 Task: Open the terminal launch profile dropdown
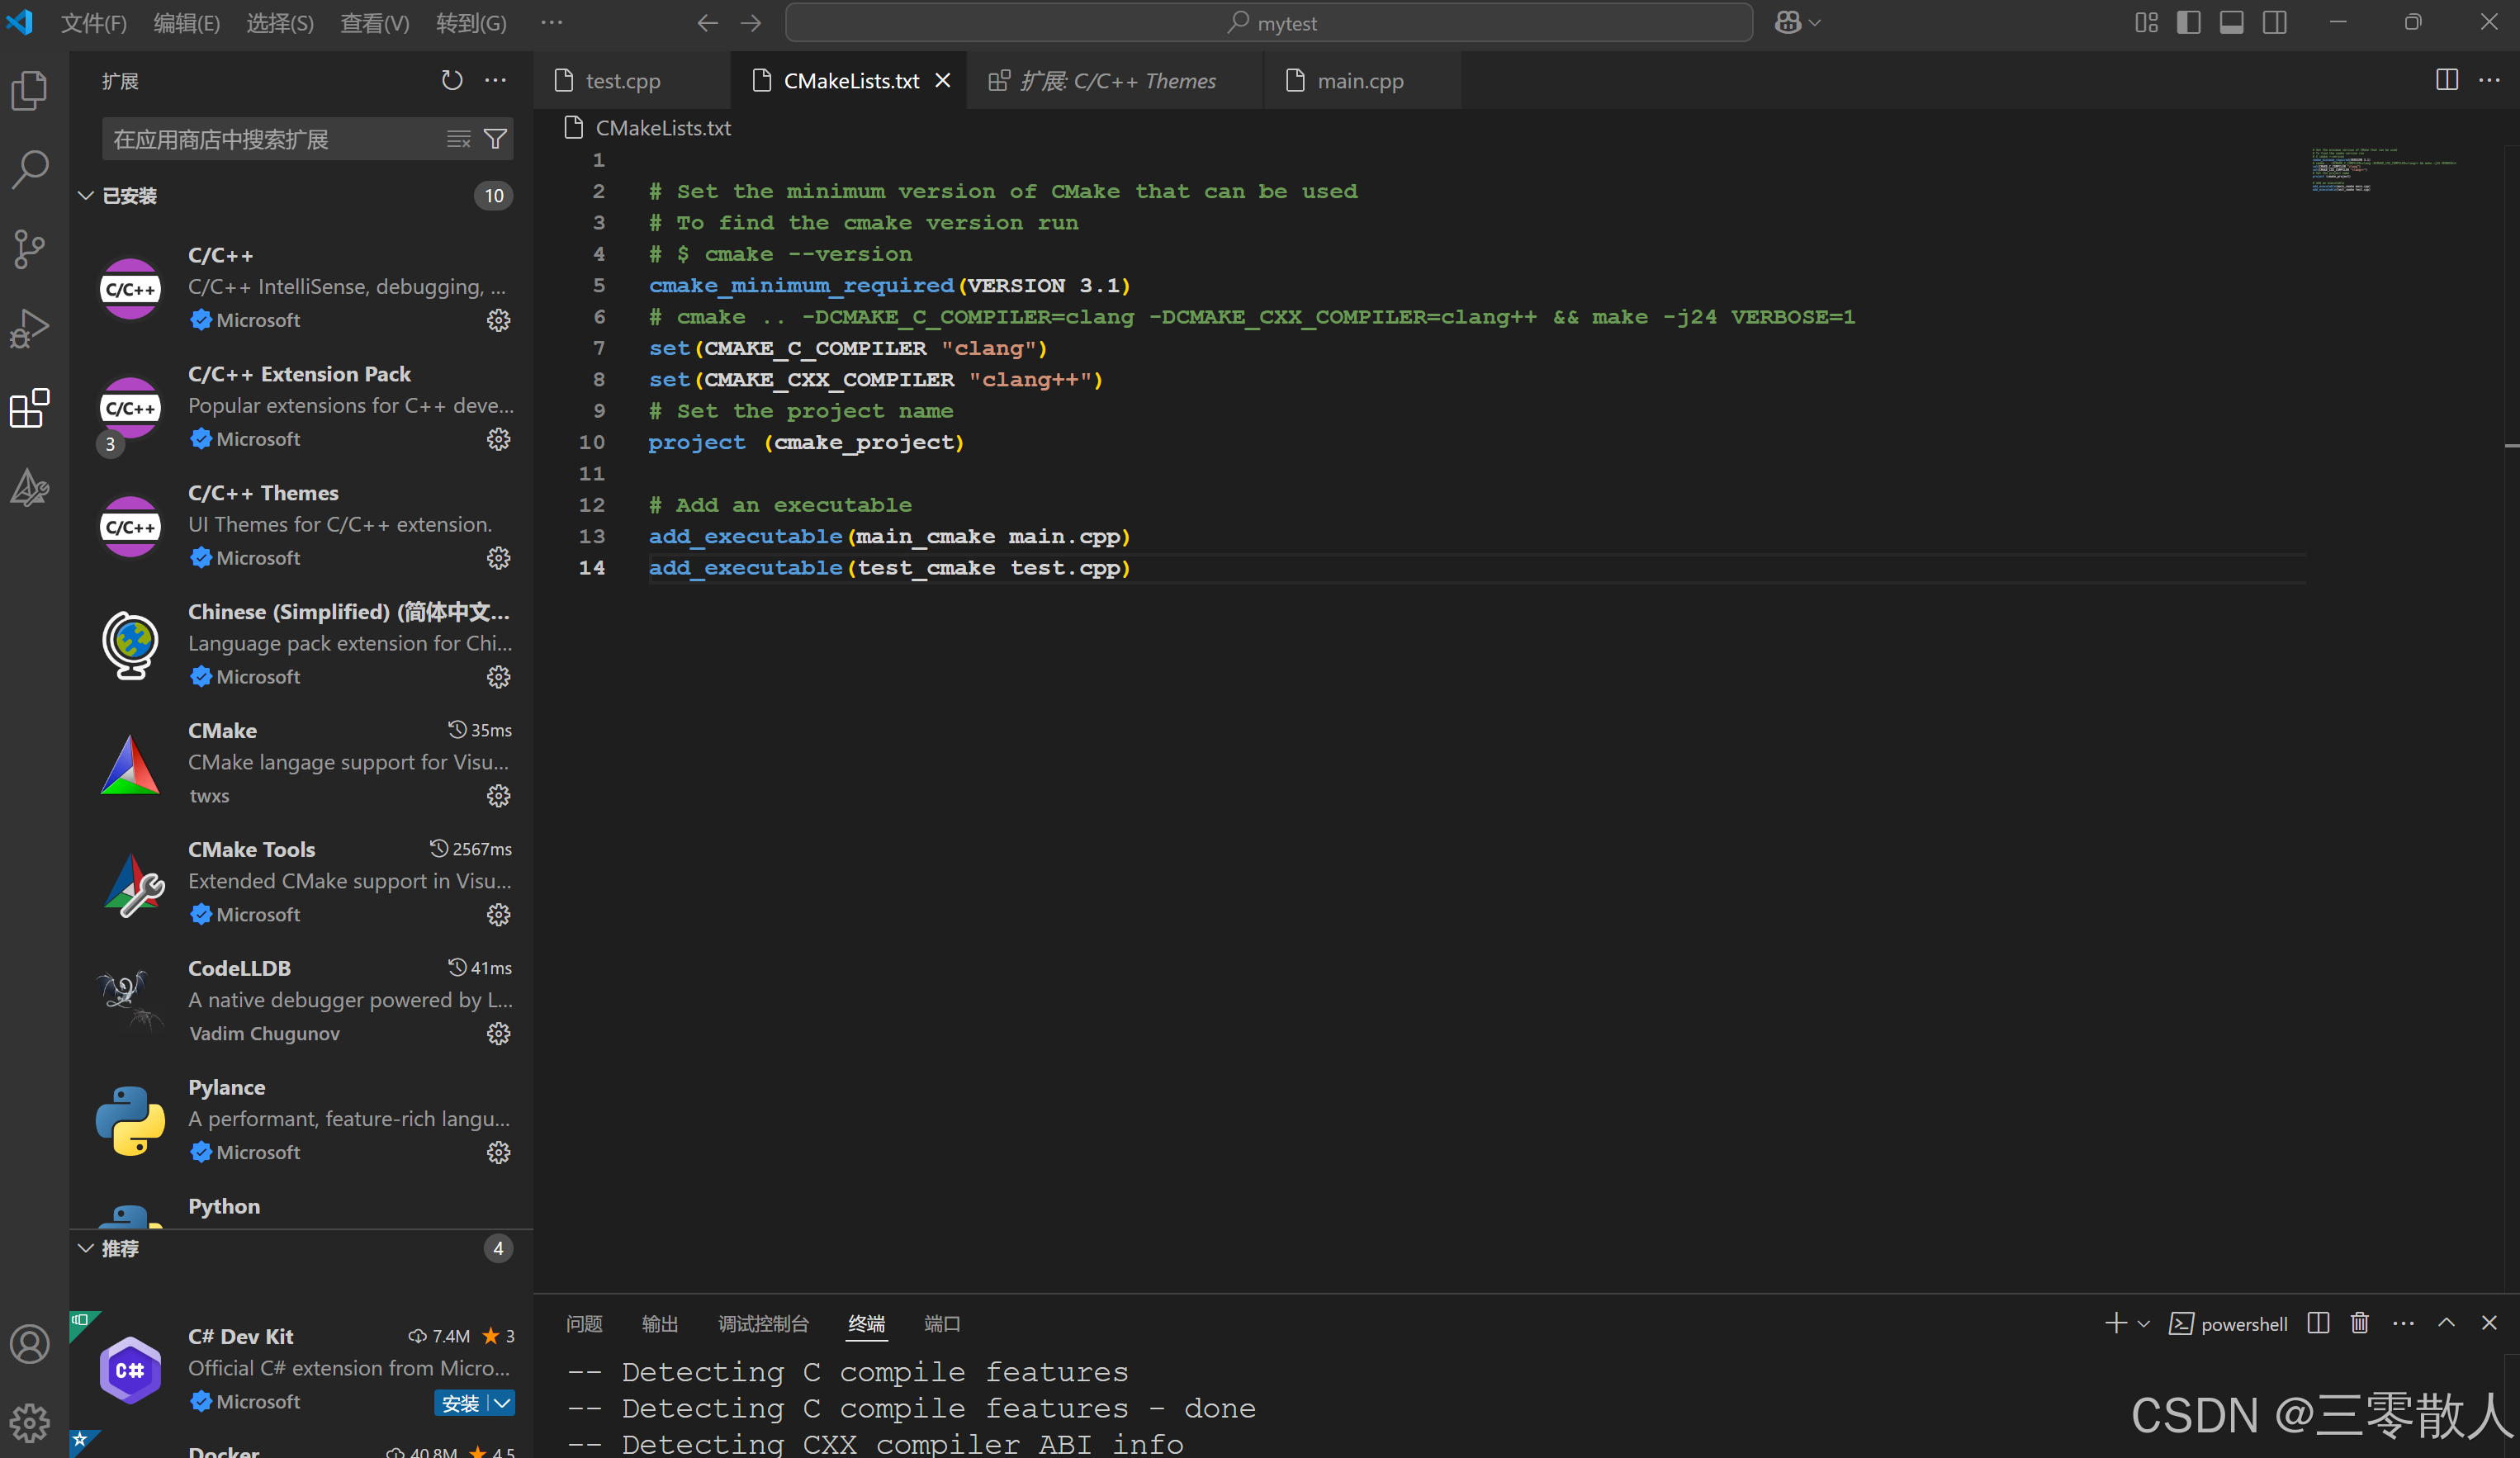click(x=2142, y=1323)
